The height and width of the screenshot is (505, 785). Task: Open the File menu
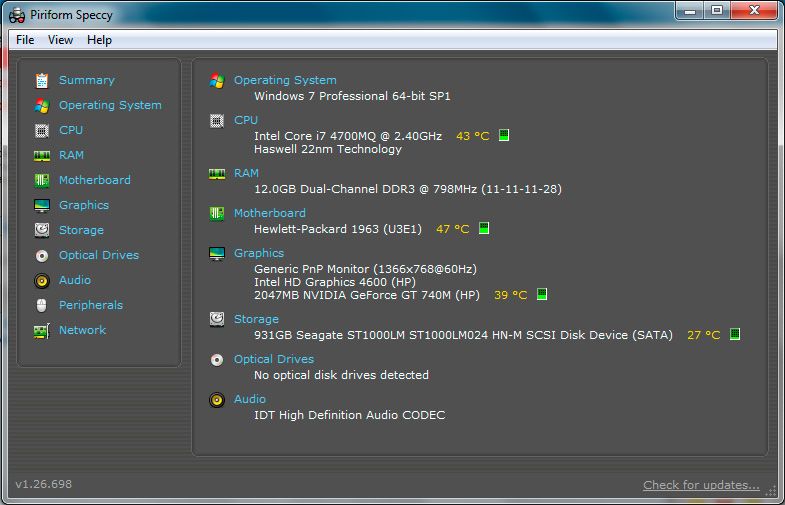click(25, 40)
